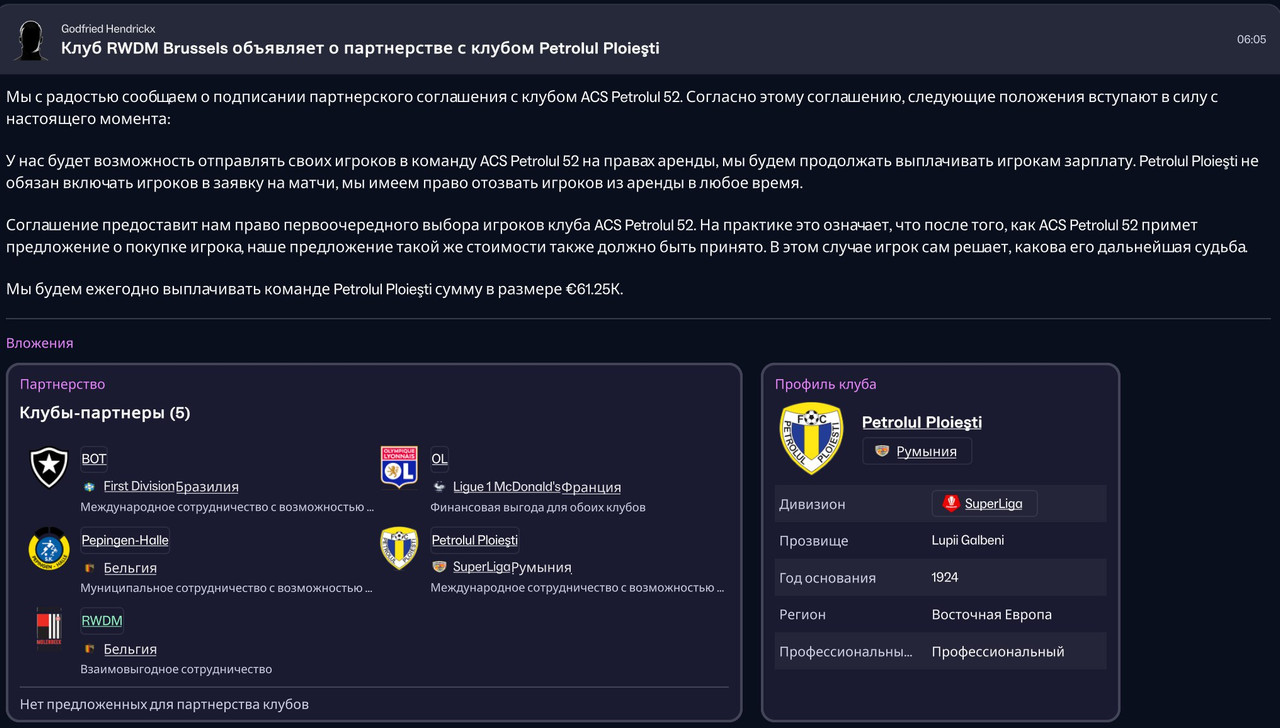Open the RWDM club link
The width and height of the screenshot is (1280, 728).
point(102,621)
